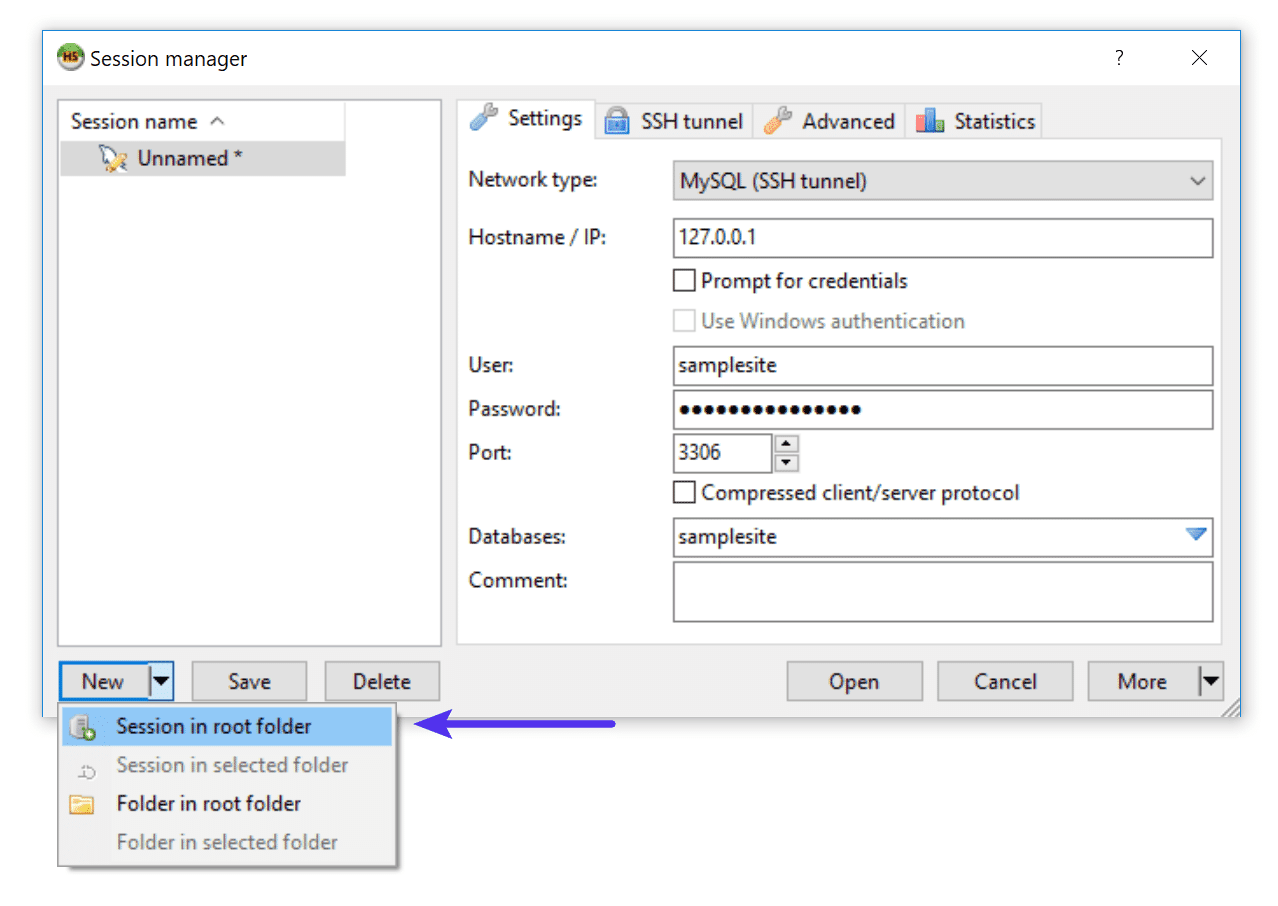Viewport: 1278px width, 906px height.
Task: Click the cursor icon beside Unnamed session
Action: [112, 157]
